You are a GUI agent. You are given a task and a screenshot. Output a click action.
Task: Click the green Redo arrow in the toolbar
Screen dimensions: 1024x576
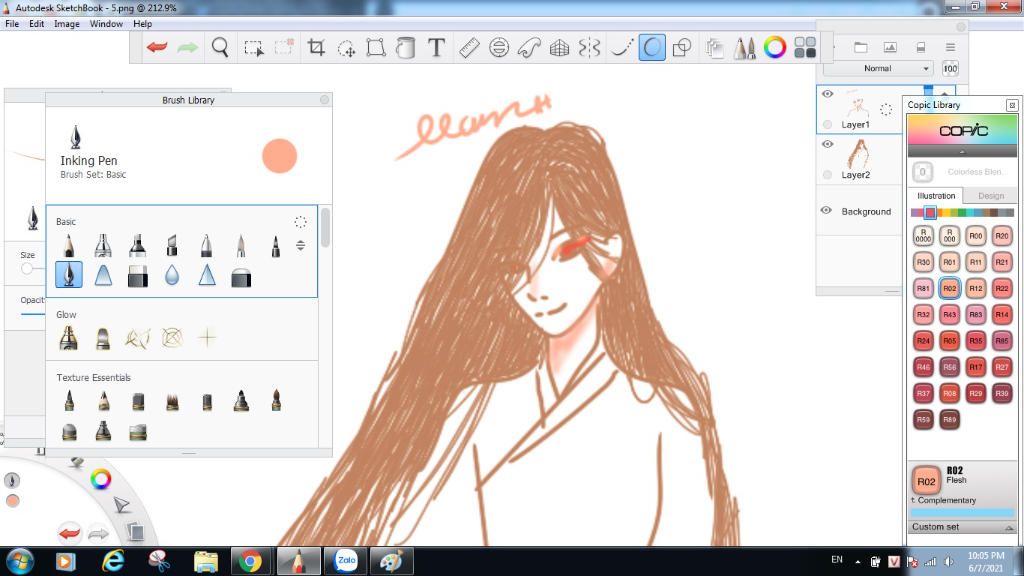click(x=187, y=47)
